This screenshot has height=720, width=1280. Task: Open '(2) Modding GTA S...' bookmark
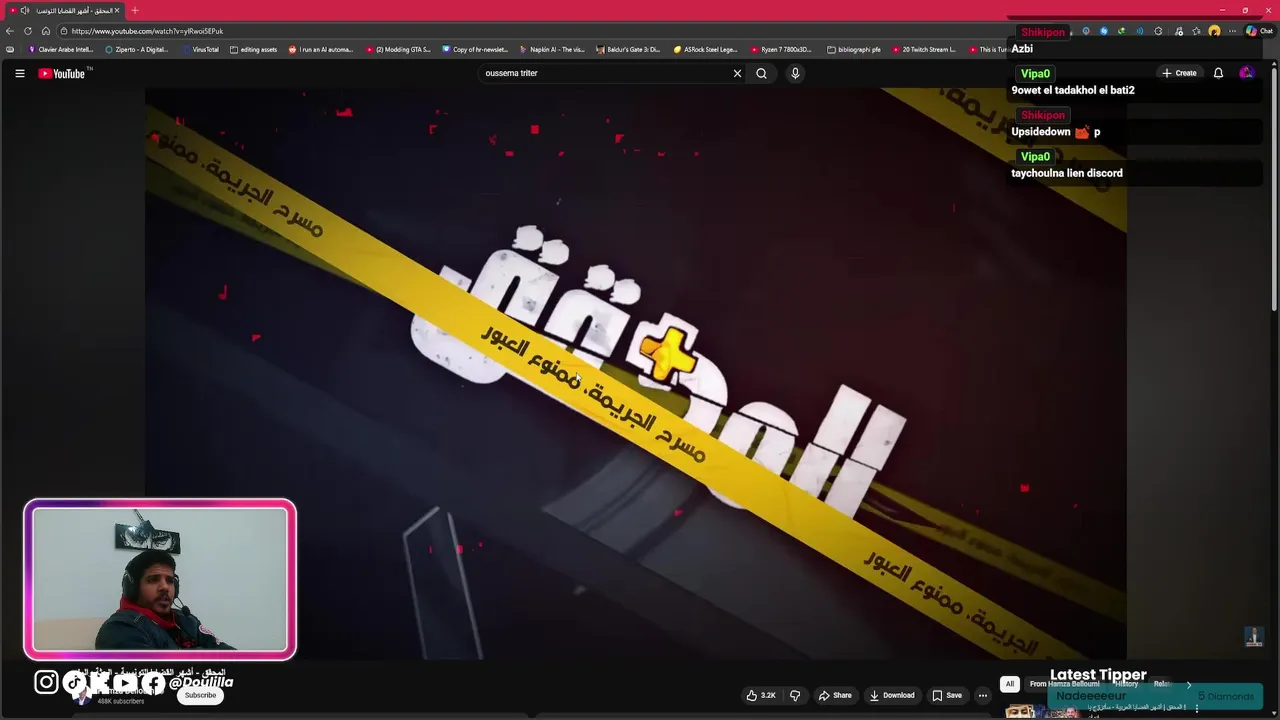pos(398,49)
